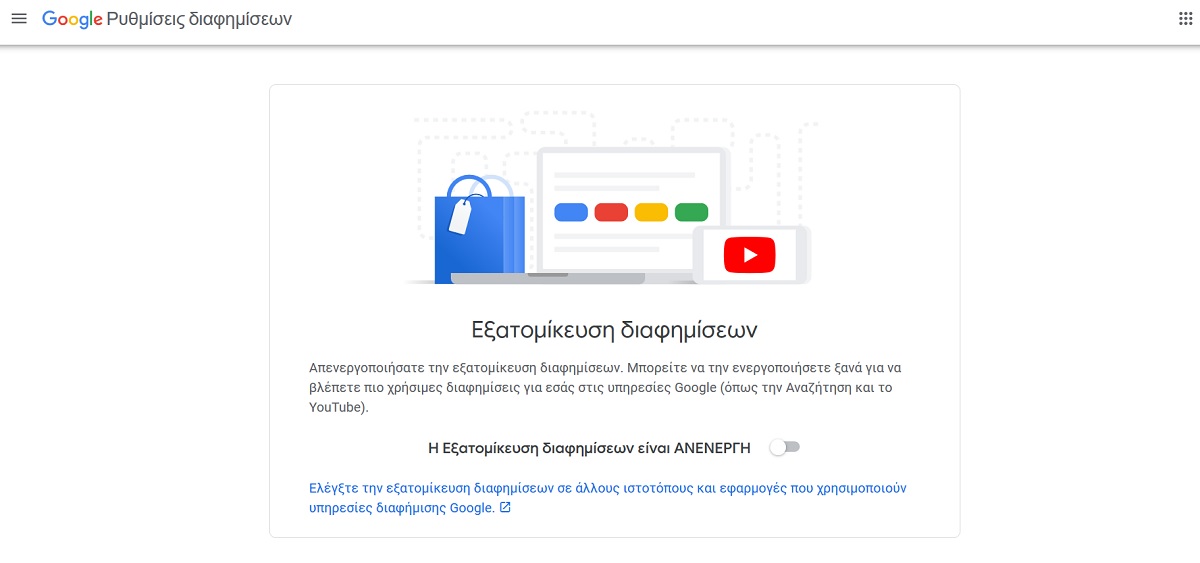Click the yellow pill button in illustration
The image size is (1200, 563).
click(x=651, y=212)
